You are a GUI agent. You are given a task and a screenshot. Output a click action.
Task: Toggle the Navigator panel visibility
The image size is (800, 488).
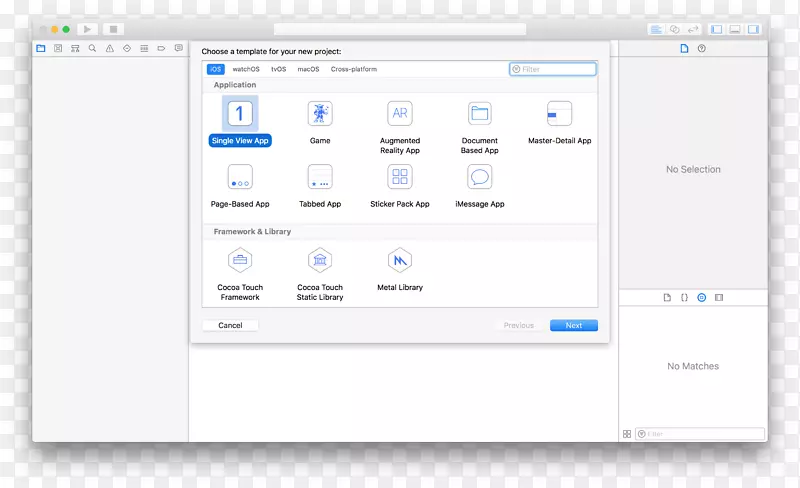point(717,30)
